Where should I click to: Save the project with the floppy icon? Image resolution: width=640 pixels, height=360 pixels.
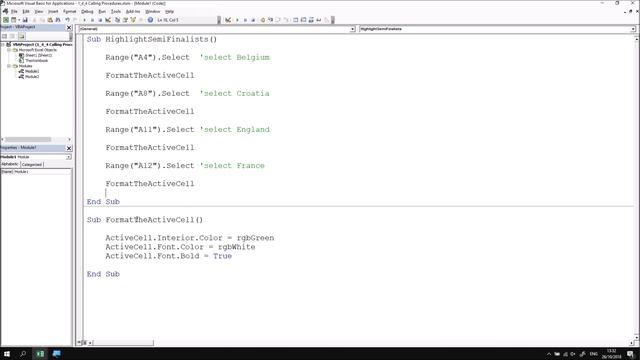(x=25, y=20)
